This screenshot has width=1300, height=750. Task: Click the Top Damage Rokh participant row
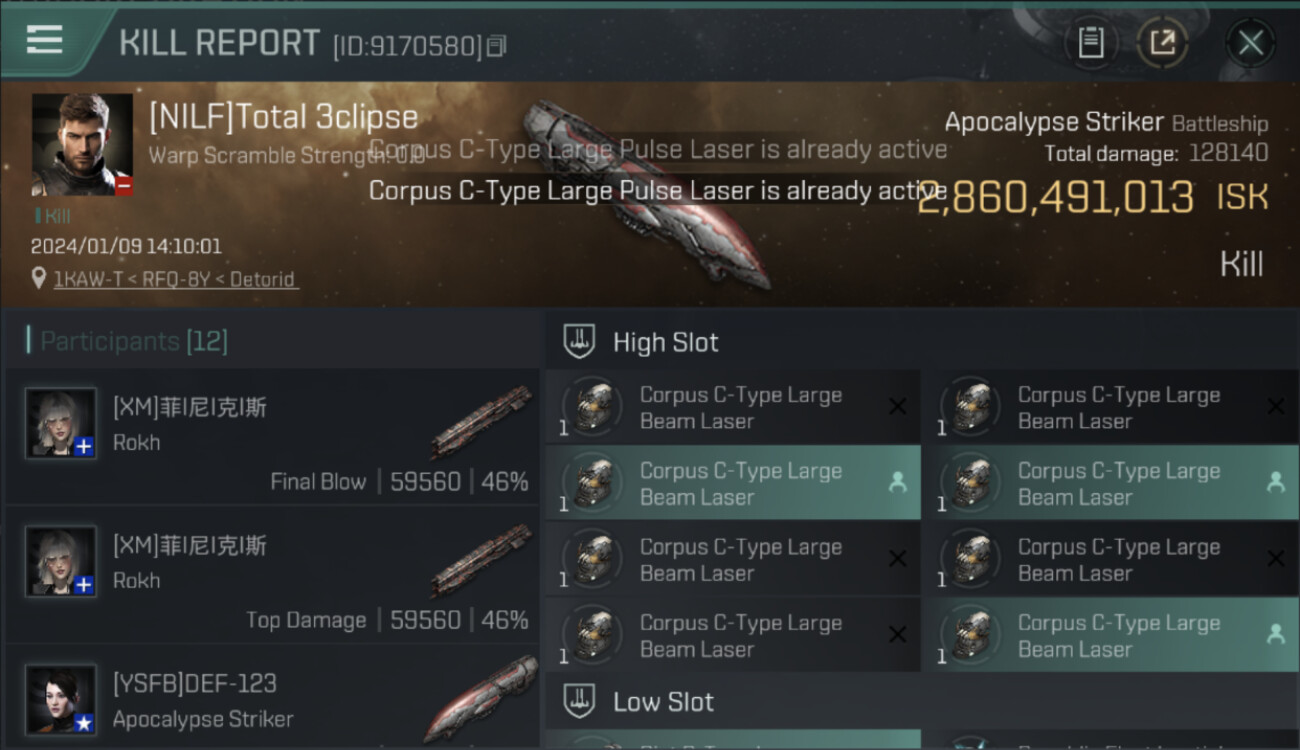[x=272, y=575]
